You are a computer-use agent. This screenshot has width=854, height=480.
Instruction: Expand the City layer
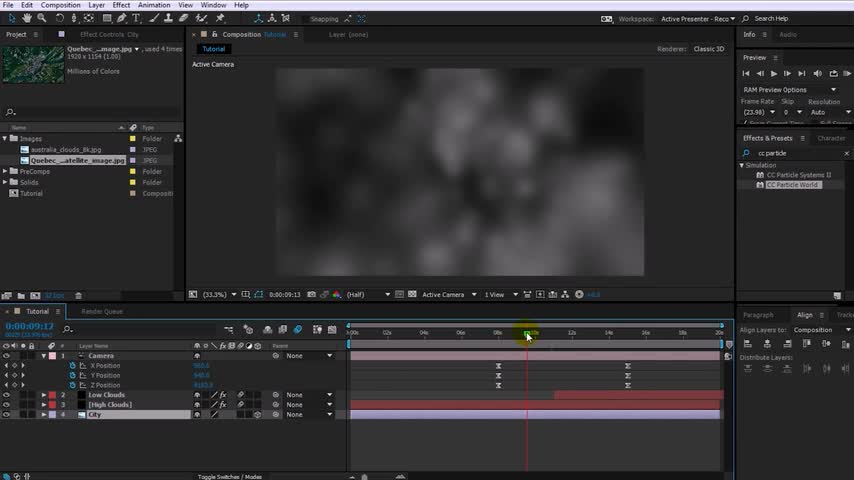click(x=44, y=415)
